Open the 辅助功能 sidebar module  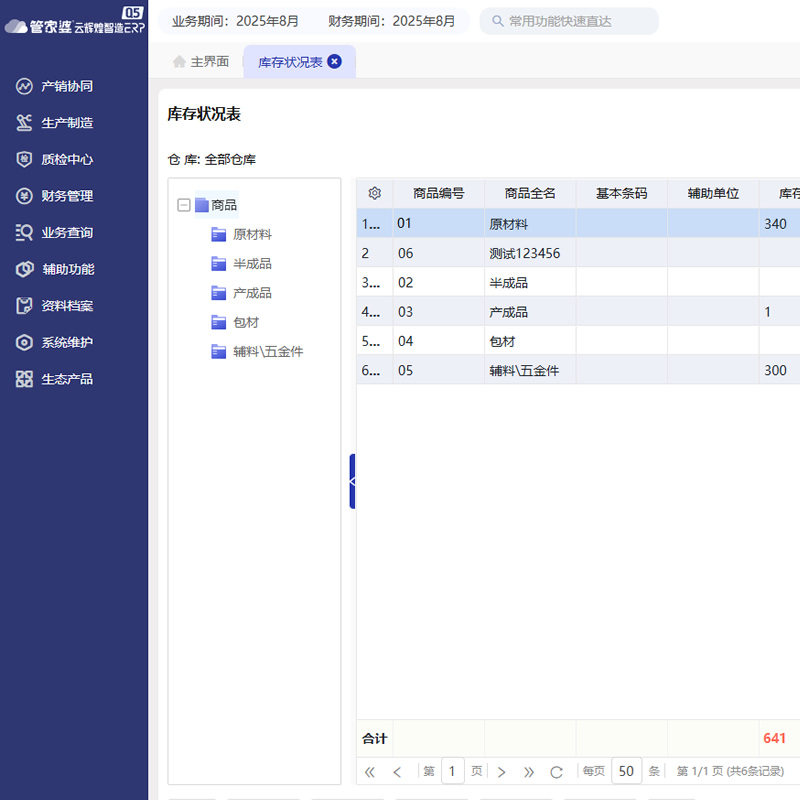(x=54, y=269)
